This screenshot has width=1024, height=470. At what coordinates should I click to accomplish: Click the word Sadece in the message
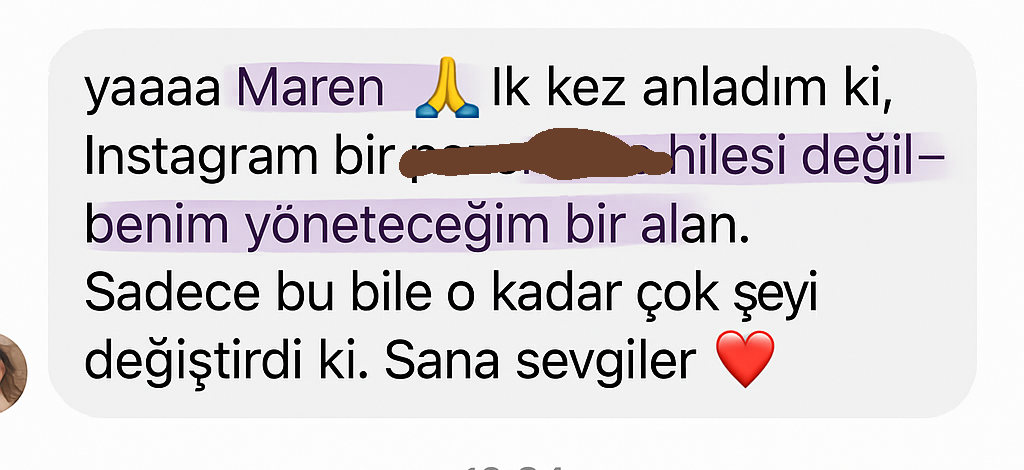point(172,293)
